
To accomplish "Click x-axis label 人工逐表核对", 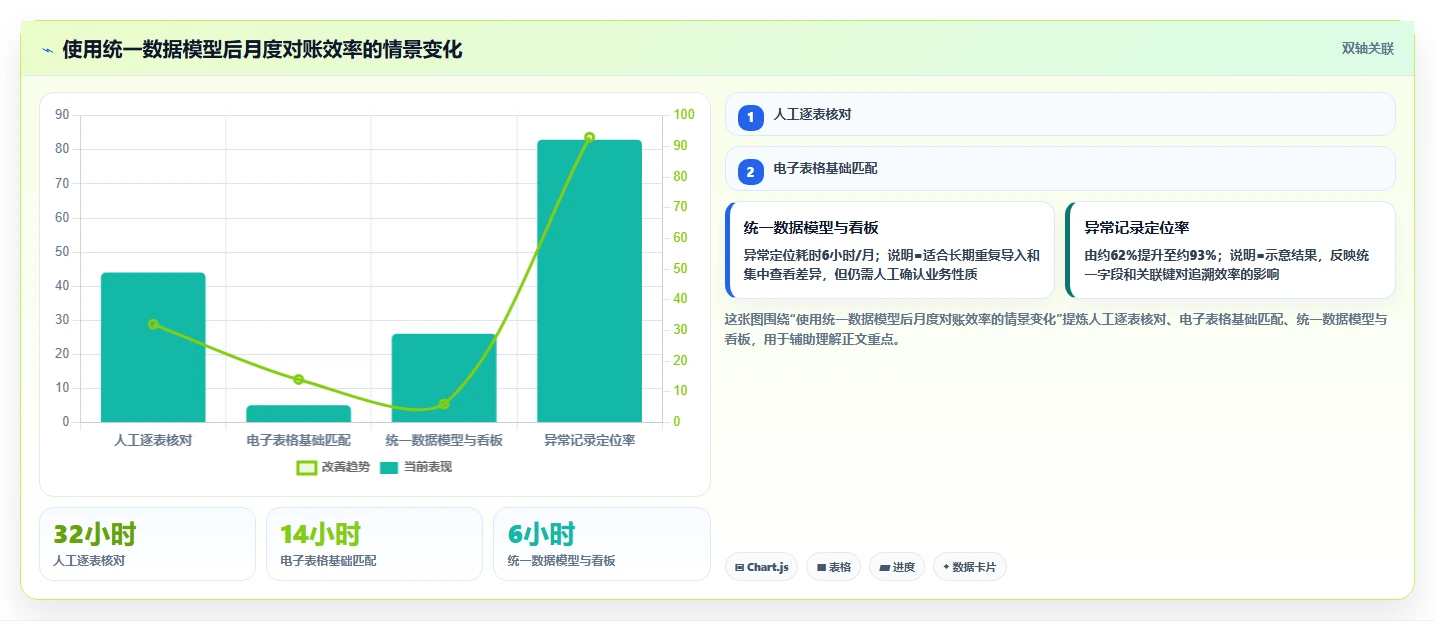I will (153, 440).
